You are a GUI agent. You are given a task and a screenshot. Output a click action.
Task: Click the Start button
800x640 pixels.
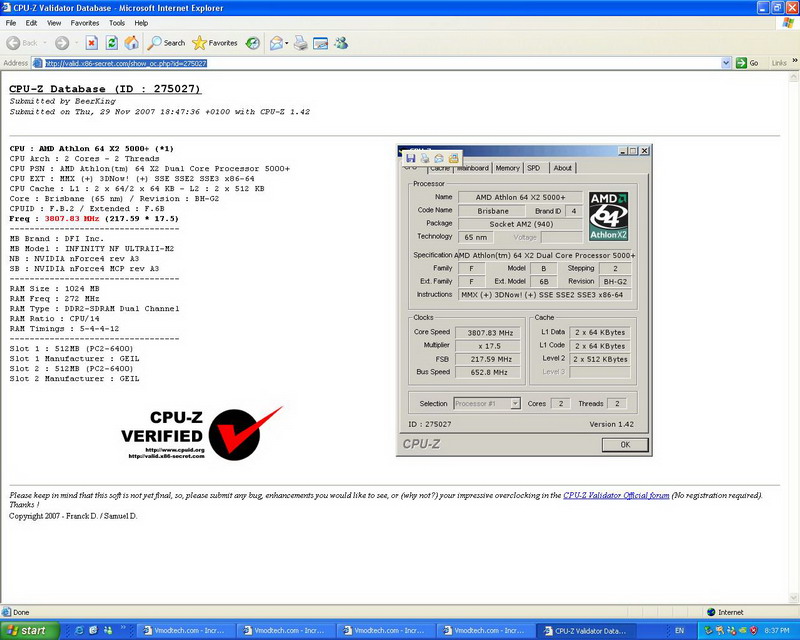coord(30,631)
